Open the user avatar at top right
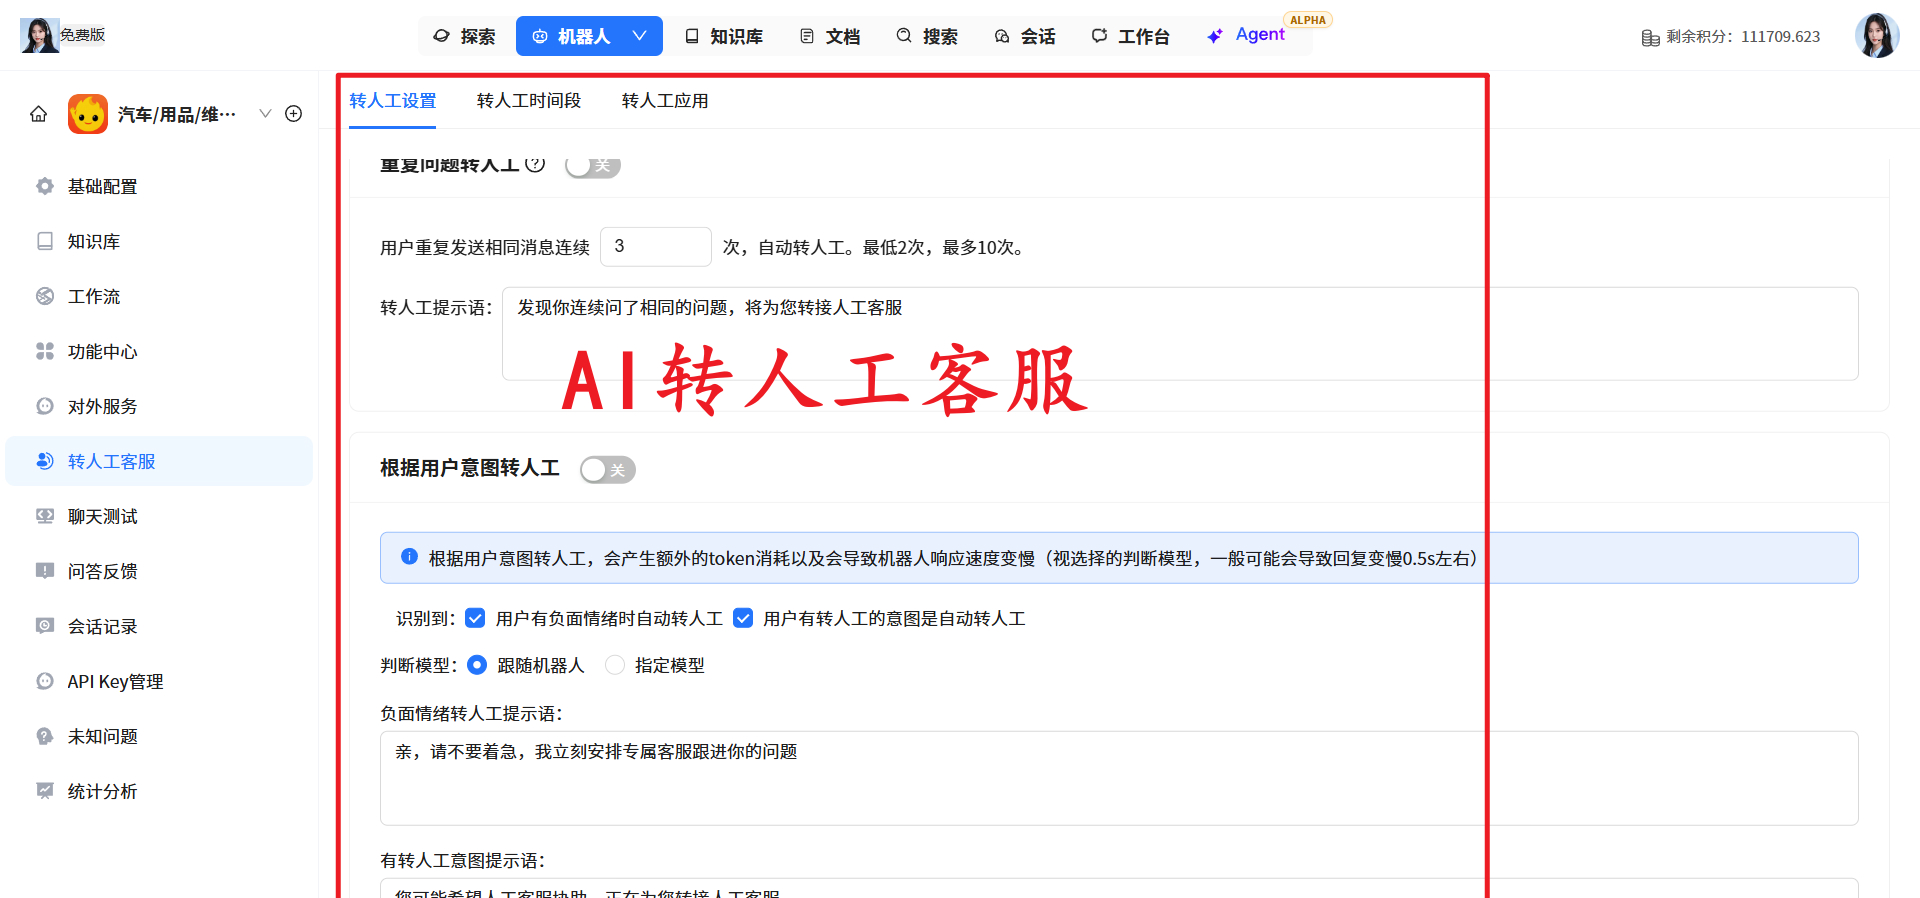 click(x=1877, y=36)
